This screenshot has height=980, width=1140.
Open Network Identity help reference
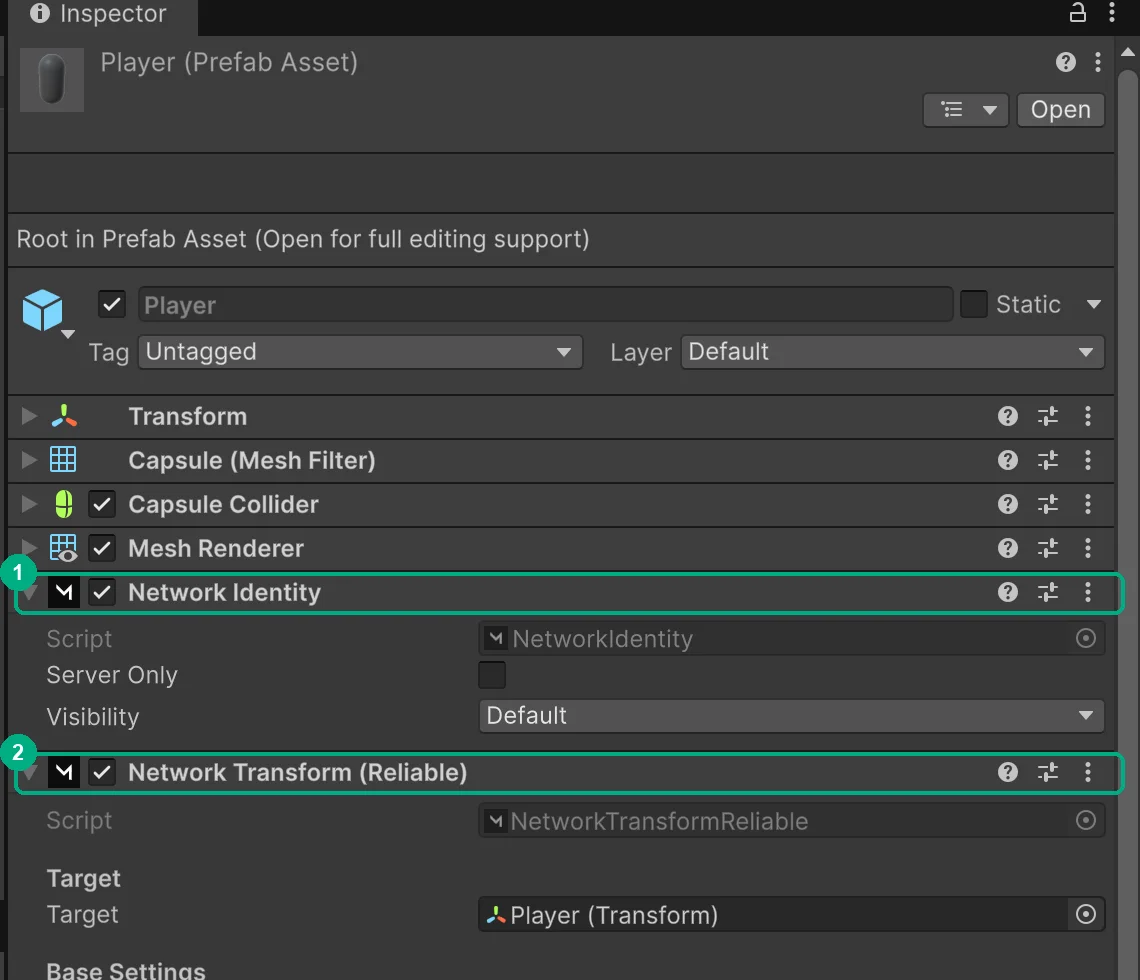coord(1008,593)
